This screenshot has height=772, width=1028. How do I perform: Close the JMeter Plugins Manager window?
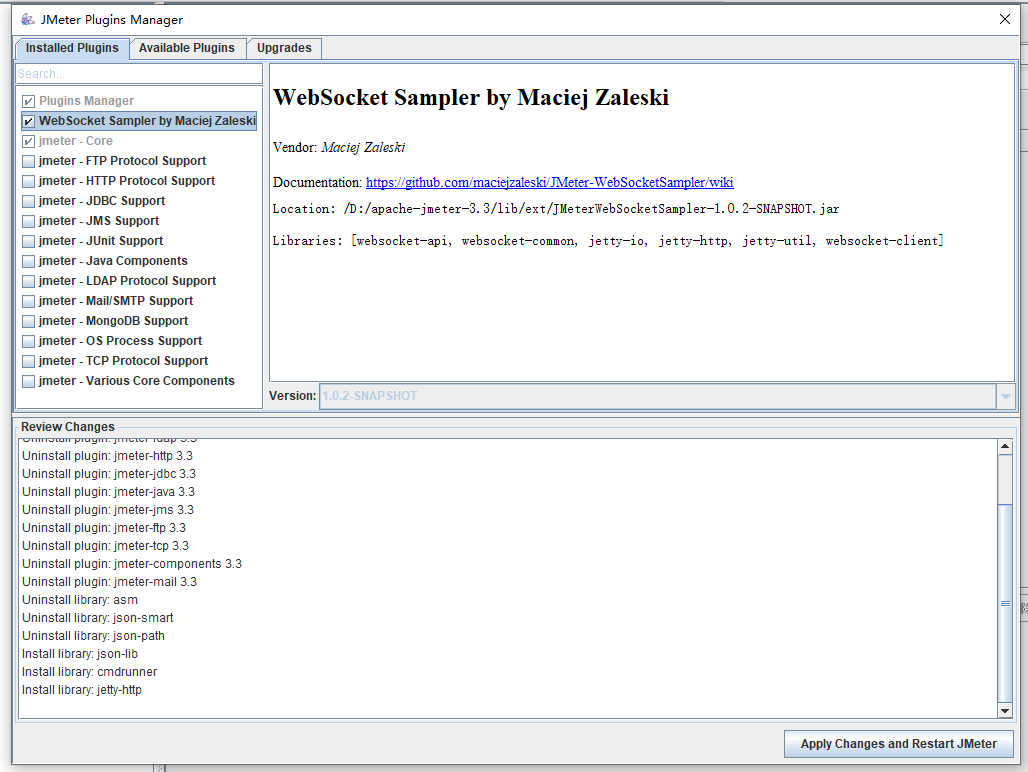pyautogui.click(x=1004, y=19)
